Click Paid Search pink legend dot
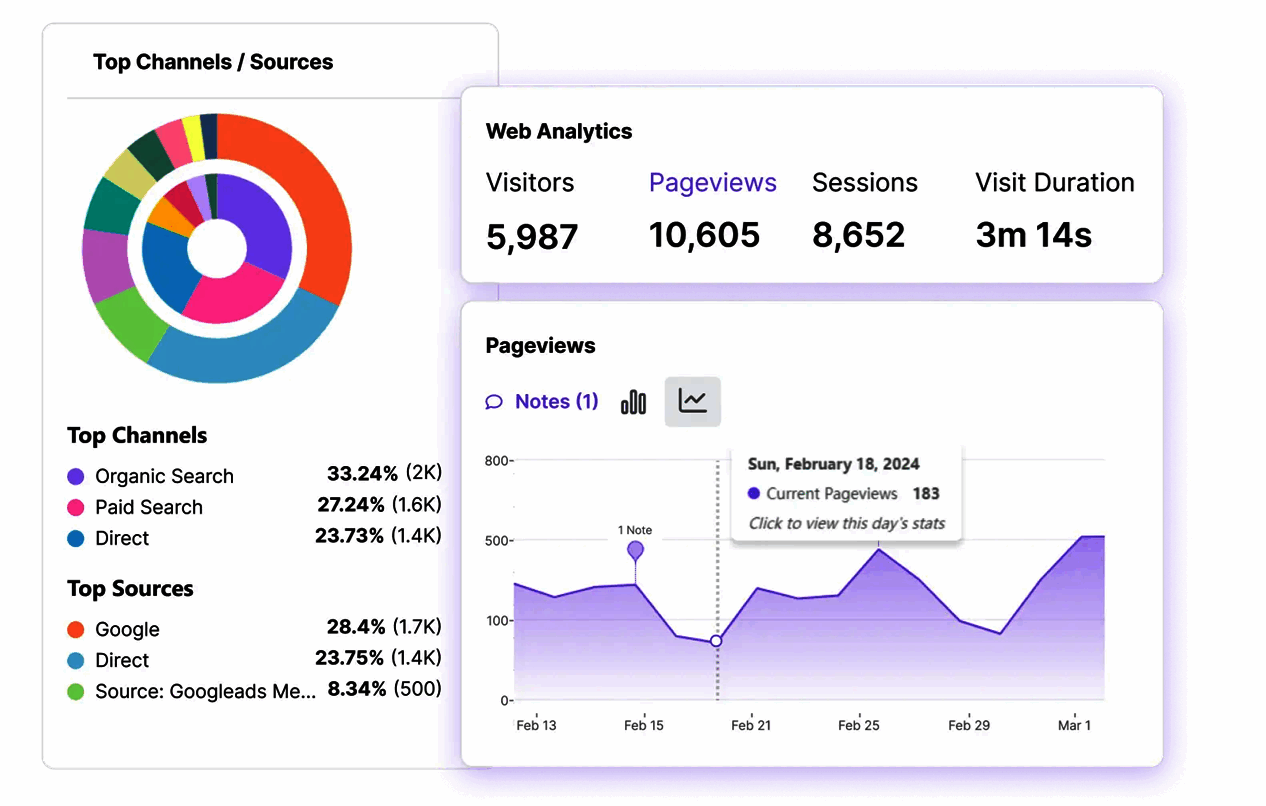1266x806 pixels. (x=76, y=508)
